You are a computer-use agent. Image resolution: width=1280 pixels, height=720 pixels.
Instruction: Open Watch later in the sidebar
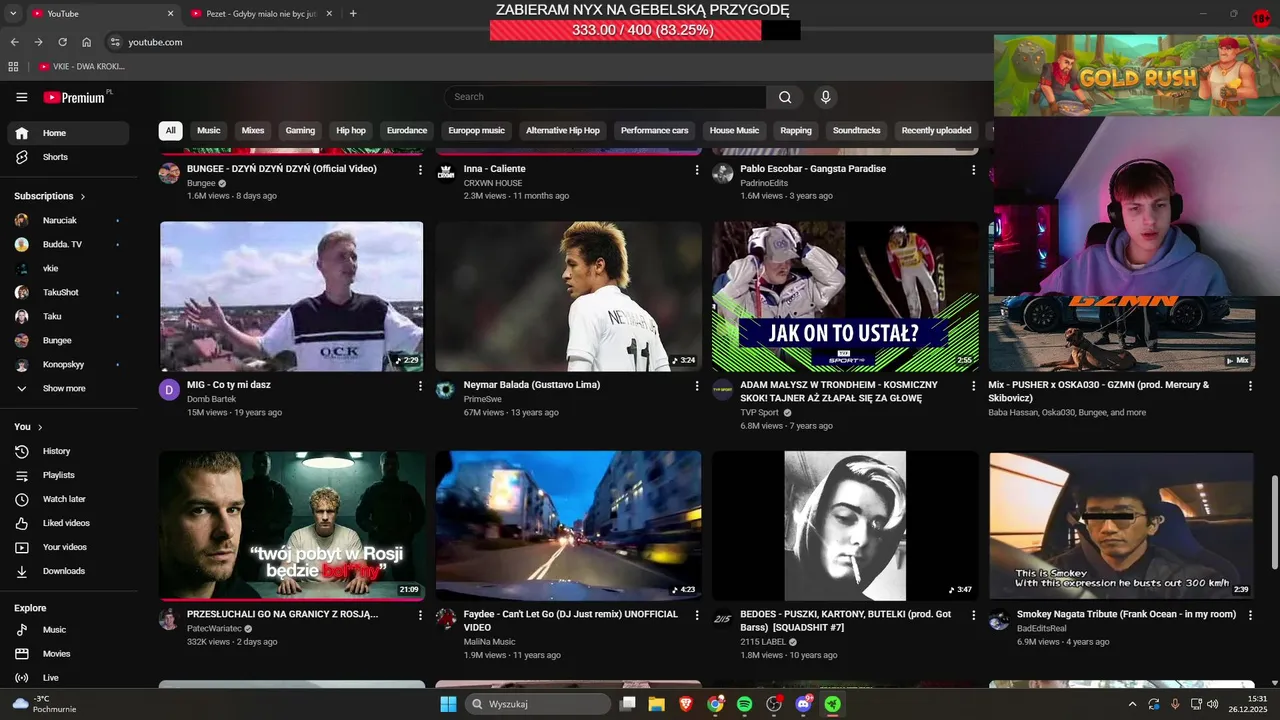pyautogui.click(x=68, y=499)
